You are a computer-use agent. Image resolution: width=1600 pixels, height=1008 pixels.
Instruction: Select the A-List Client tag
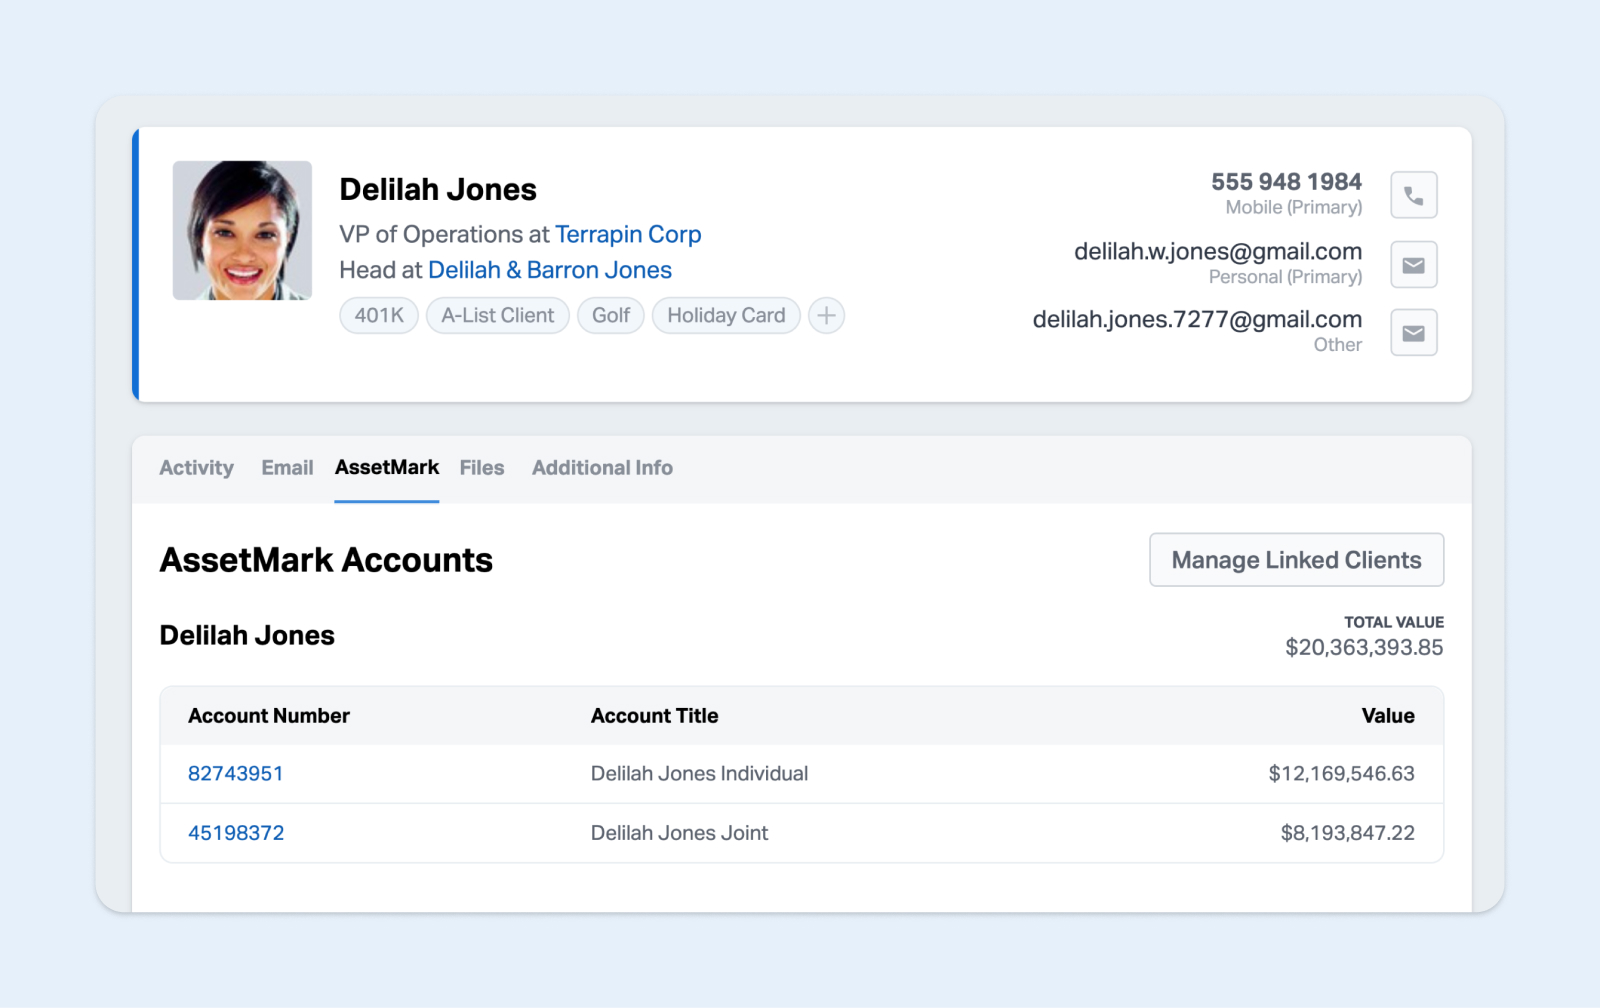497,316
